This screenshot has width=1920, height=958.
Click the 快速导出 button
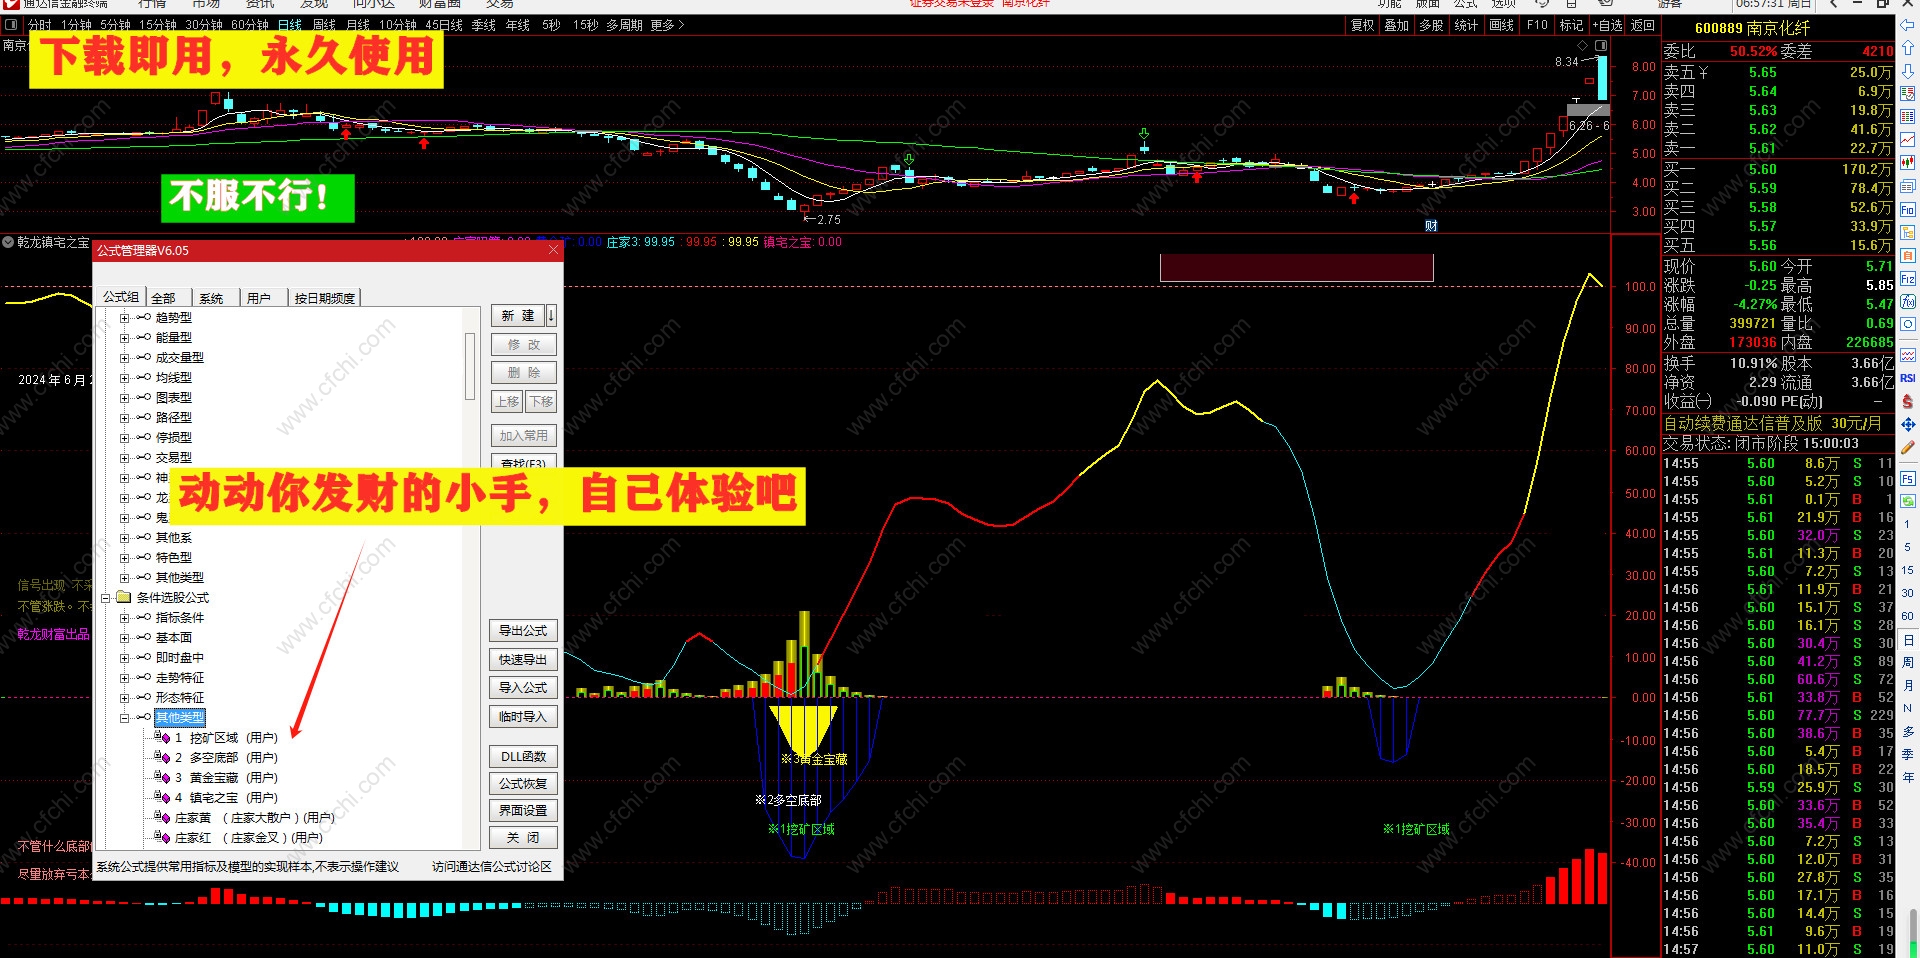tap(523, 660)
